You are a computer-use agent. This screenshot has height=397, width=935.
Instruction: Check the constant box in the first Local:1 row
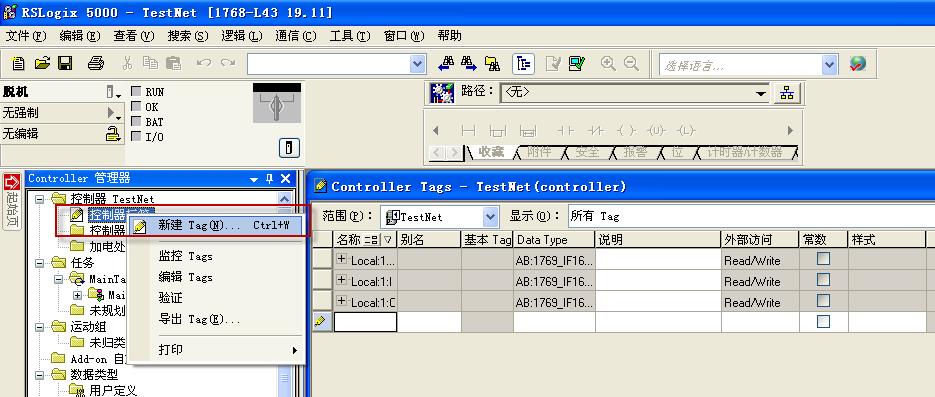point(823,259)
